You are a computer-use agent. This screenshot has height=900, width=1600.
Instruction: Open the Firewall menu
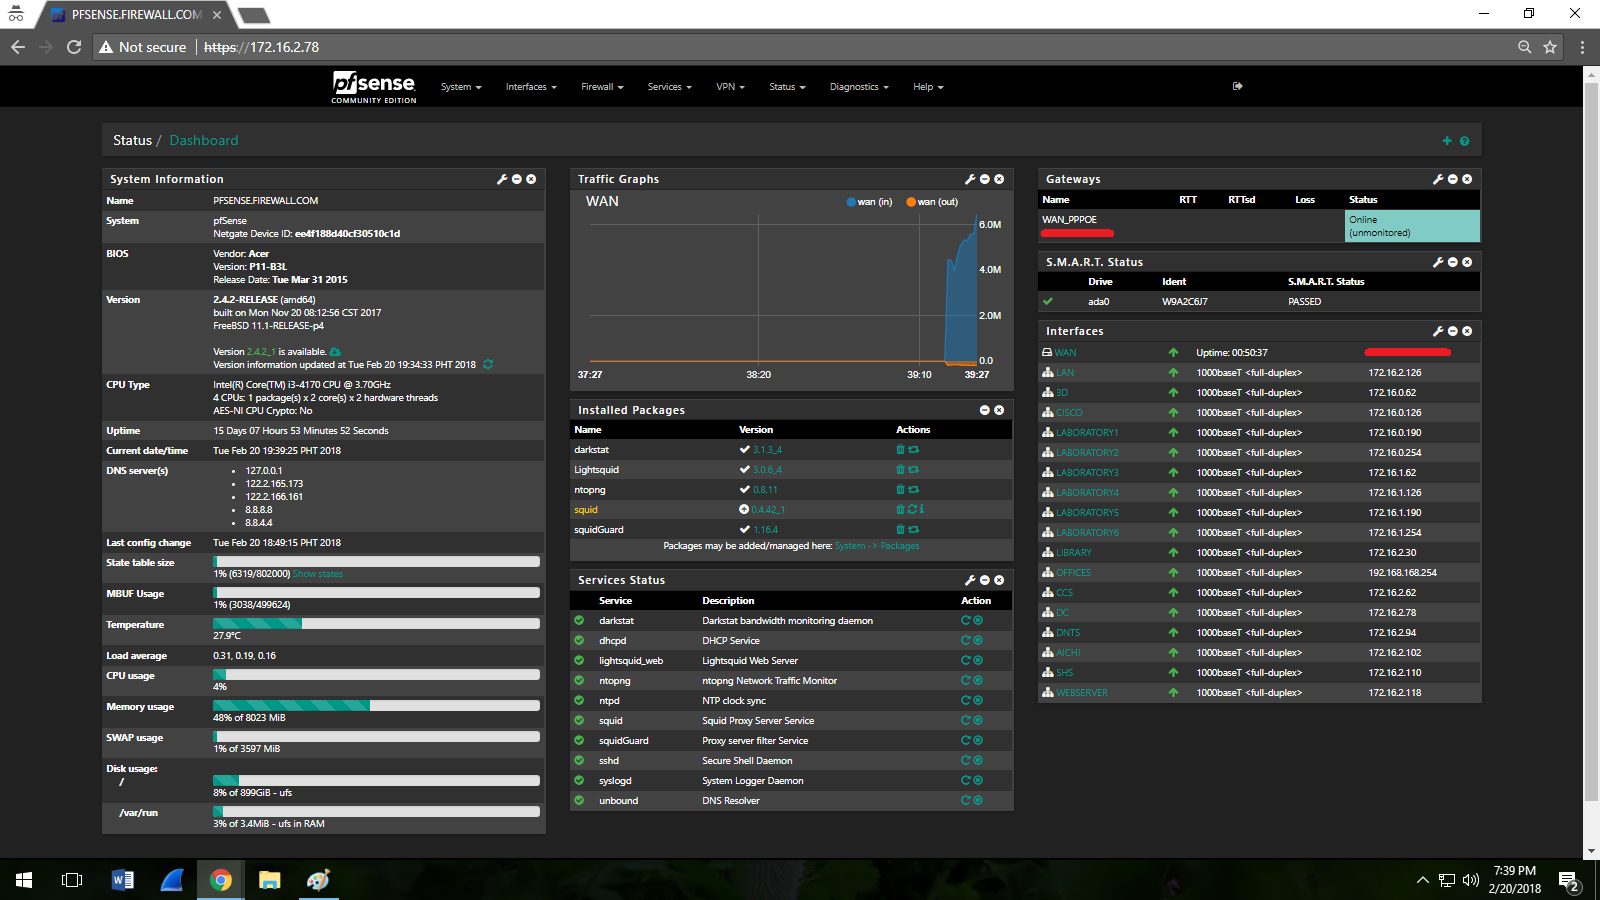click(x=602, y=87)
